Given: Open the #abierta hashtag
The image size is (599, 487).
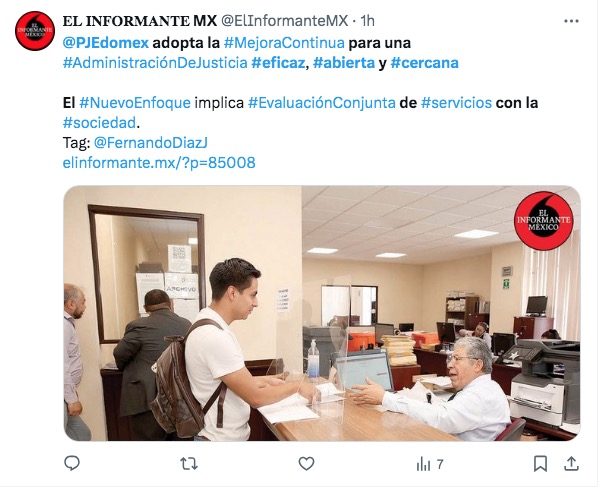Looking at the screenshot, I should pyautogui.click(x=344, y=63).
